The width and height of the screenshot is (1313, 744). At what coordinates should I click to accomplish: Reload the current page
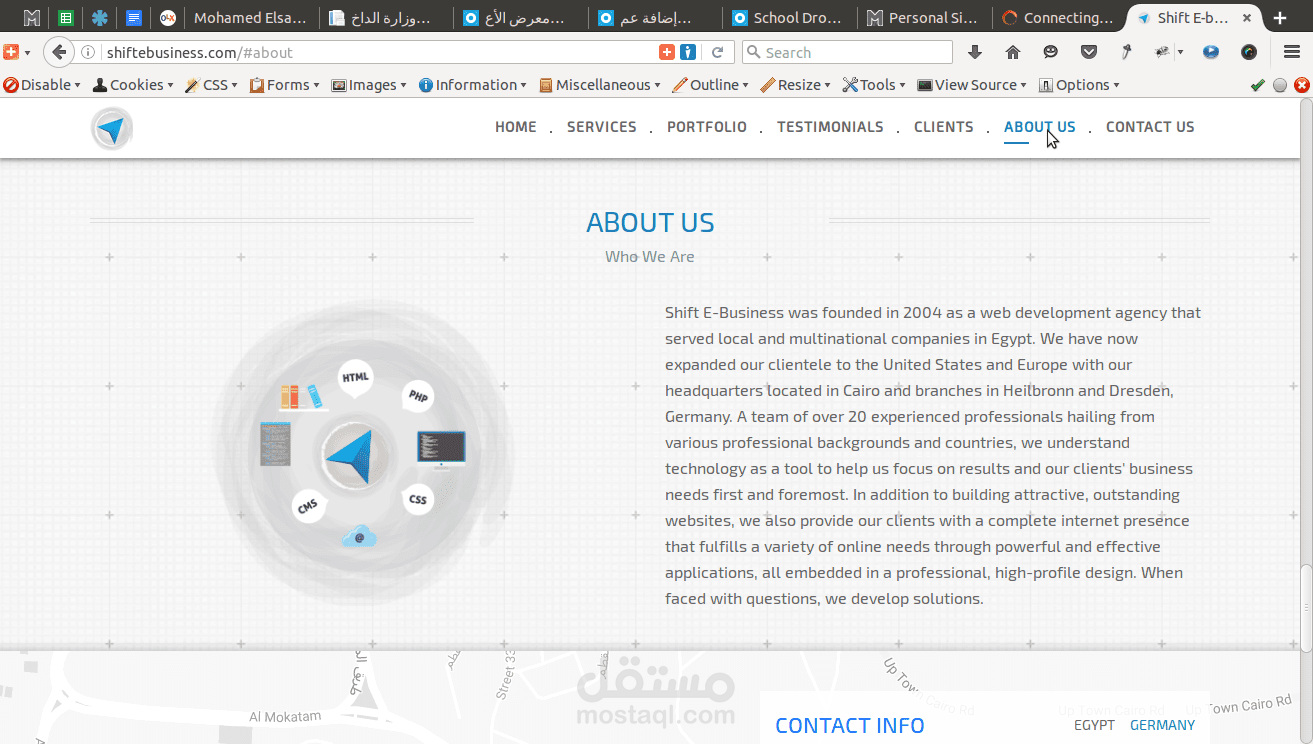[x=717, y=52]
